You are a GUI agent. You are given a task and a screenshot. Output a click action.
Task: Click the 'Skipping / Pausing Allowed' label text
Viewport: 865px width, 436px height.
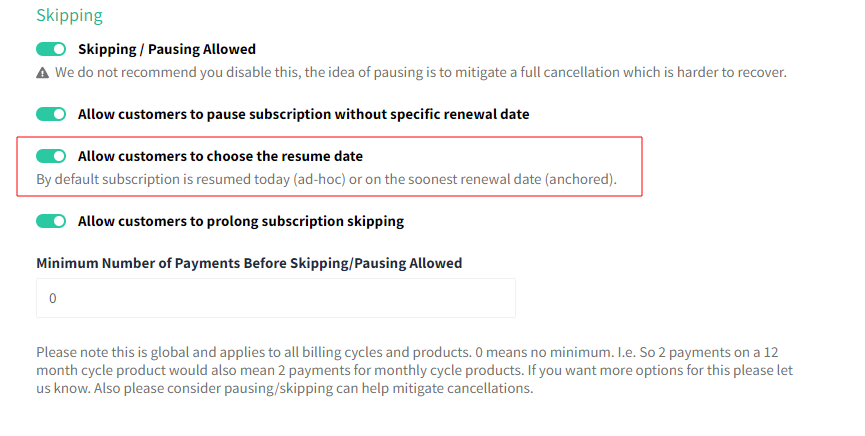click(x=167, y=49)
